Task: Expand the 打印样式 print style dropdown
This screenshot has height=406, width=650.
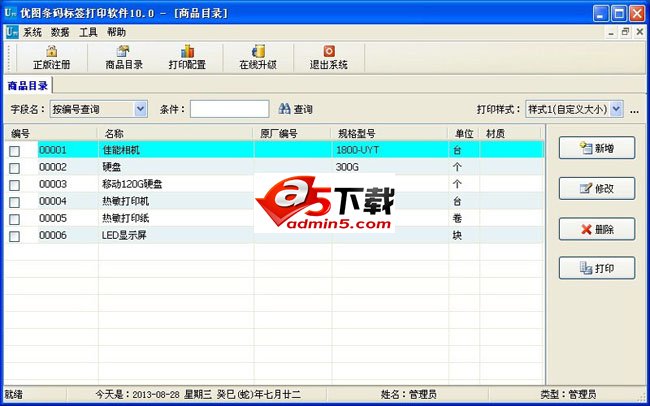Action: pos(617,109)
